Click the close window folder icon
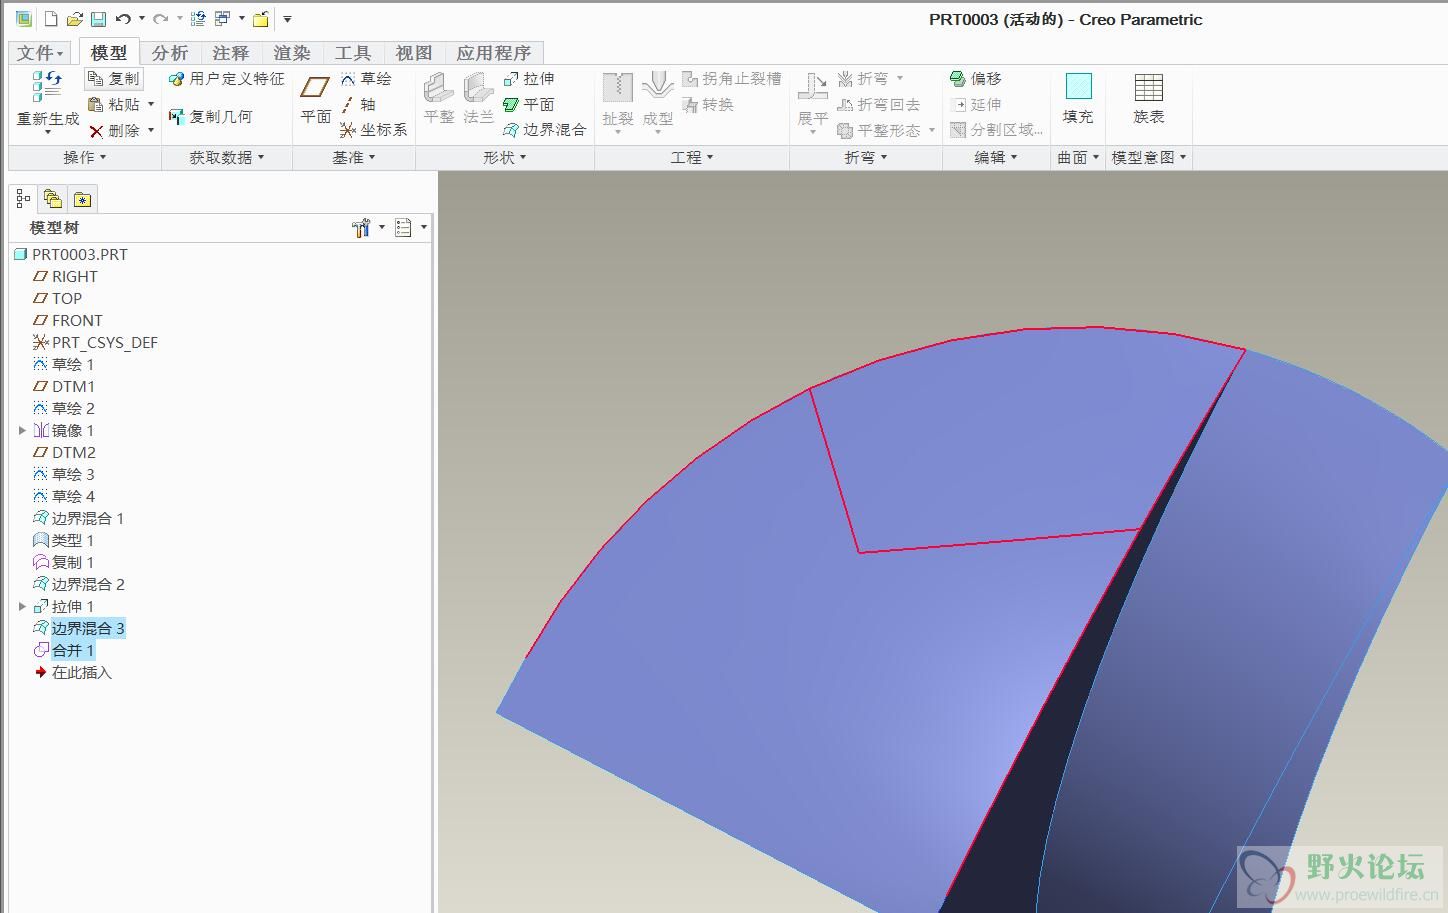 pos(261,19)
